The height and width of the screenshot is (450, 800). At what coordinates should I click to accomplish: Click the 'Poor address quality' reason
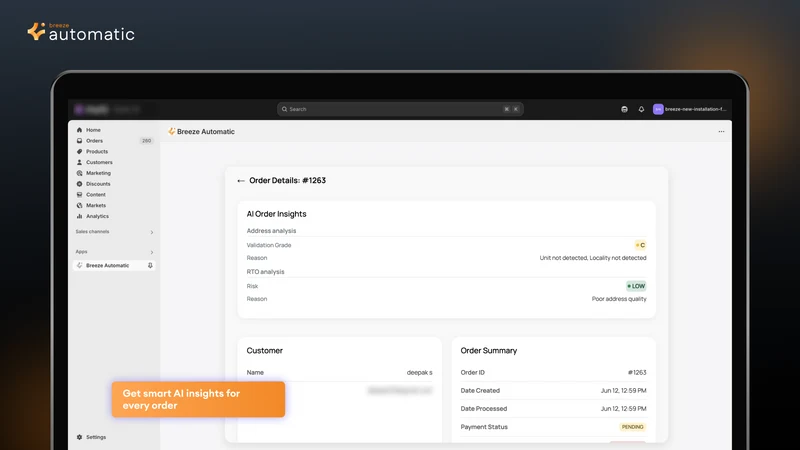619,299
